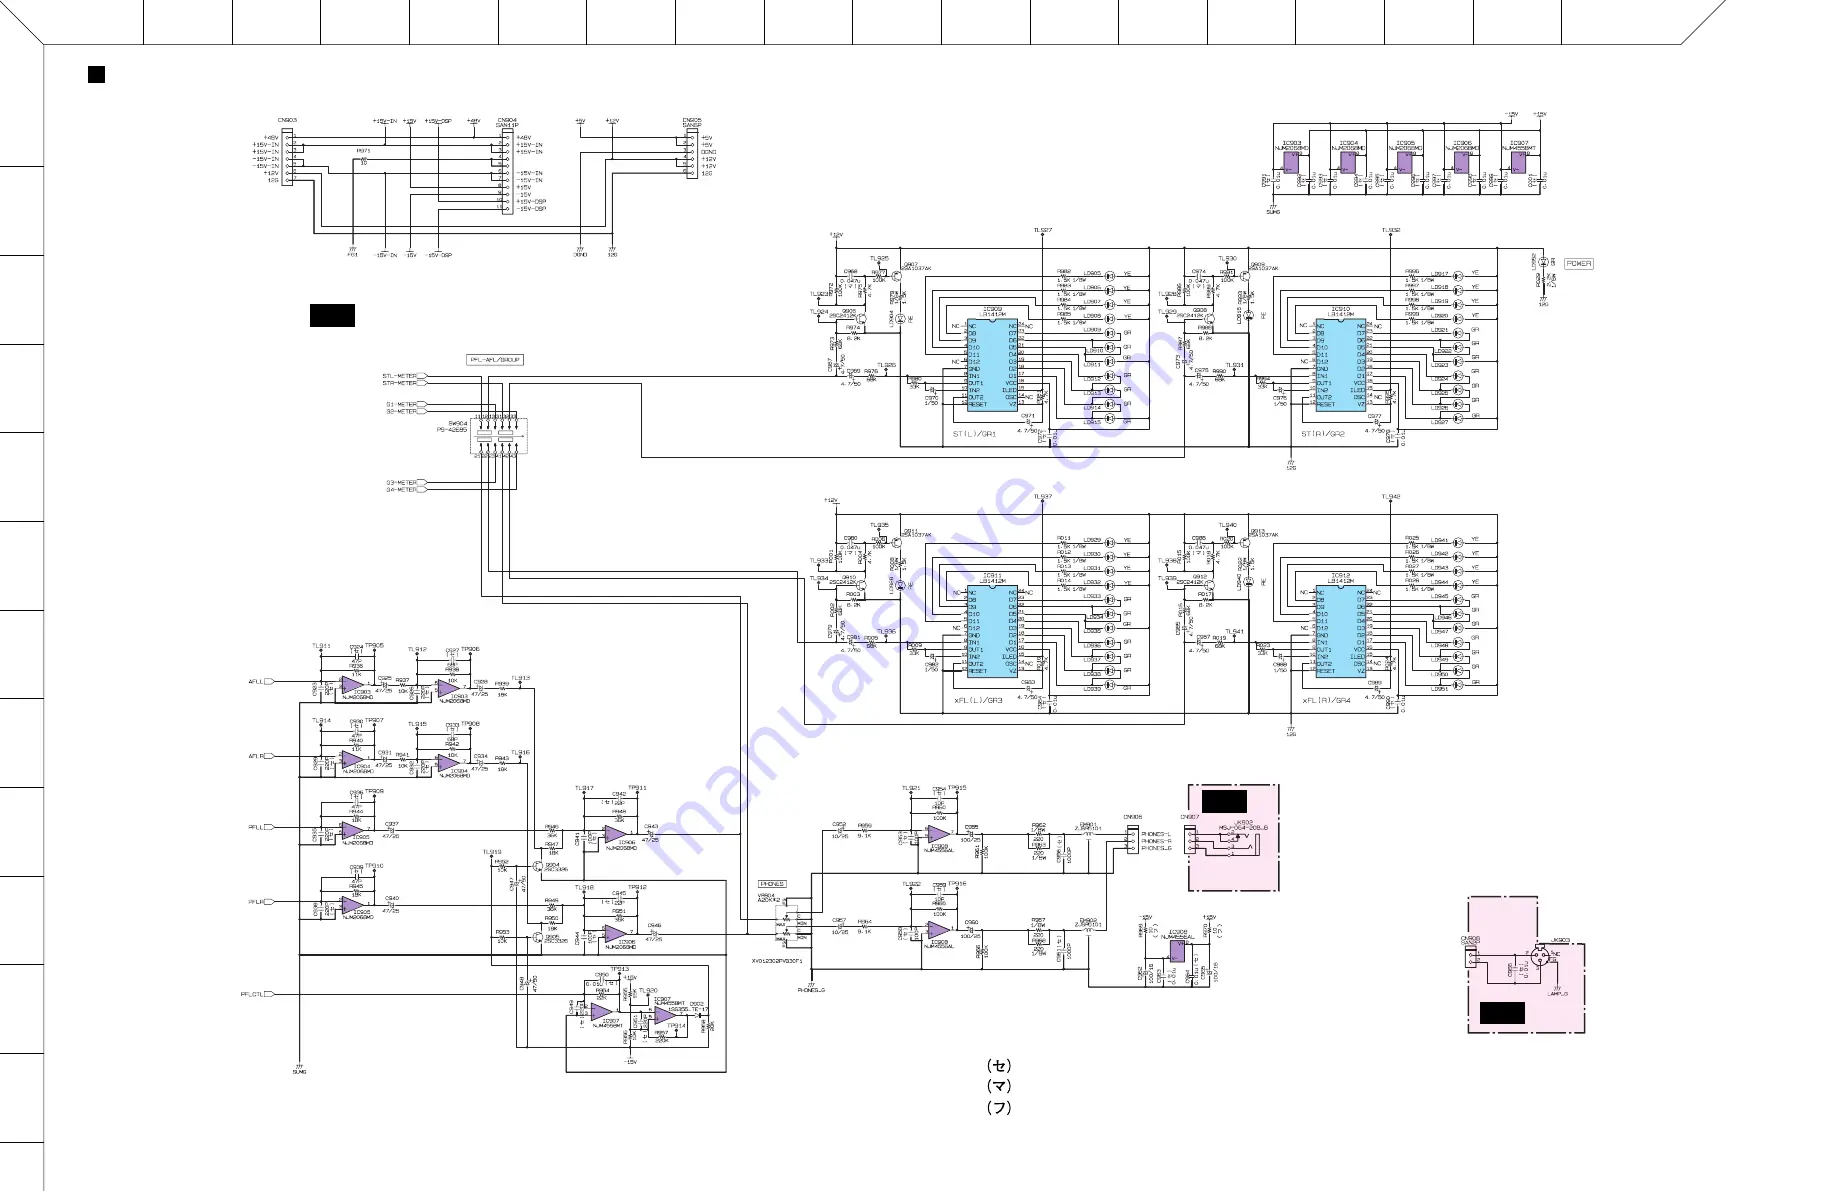This screenshot has width=1829, height=1191.
Task: Click the IC908 purple power block near +15V
Action: pyautogui.click(x=1178, y=950)
